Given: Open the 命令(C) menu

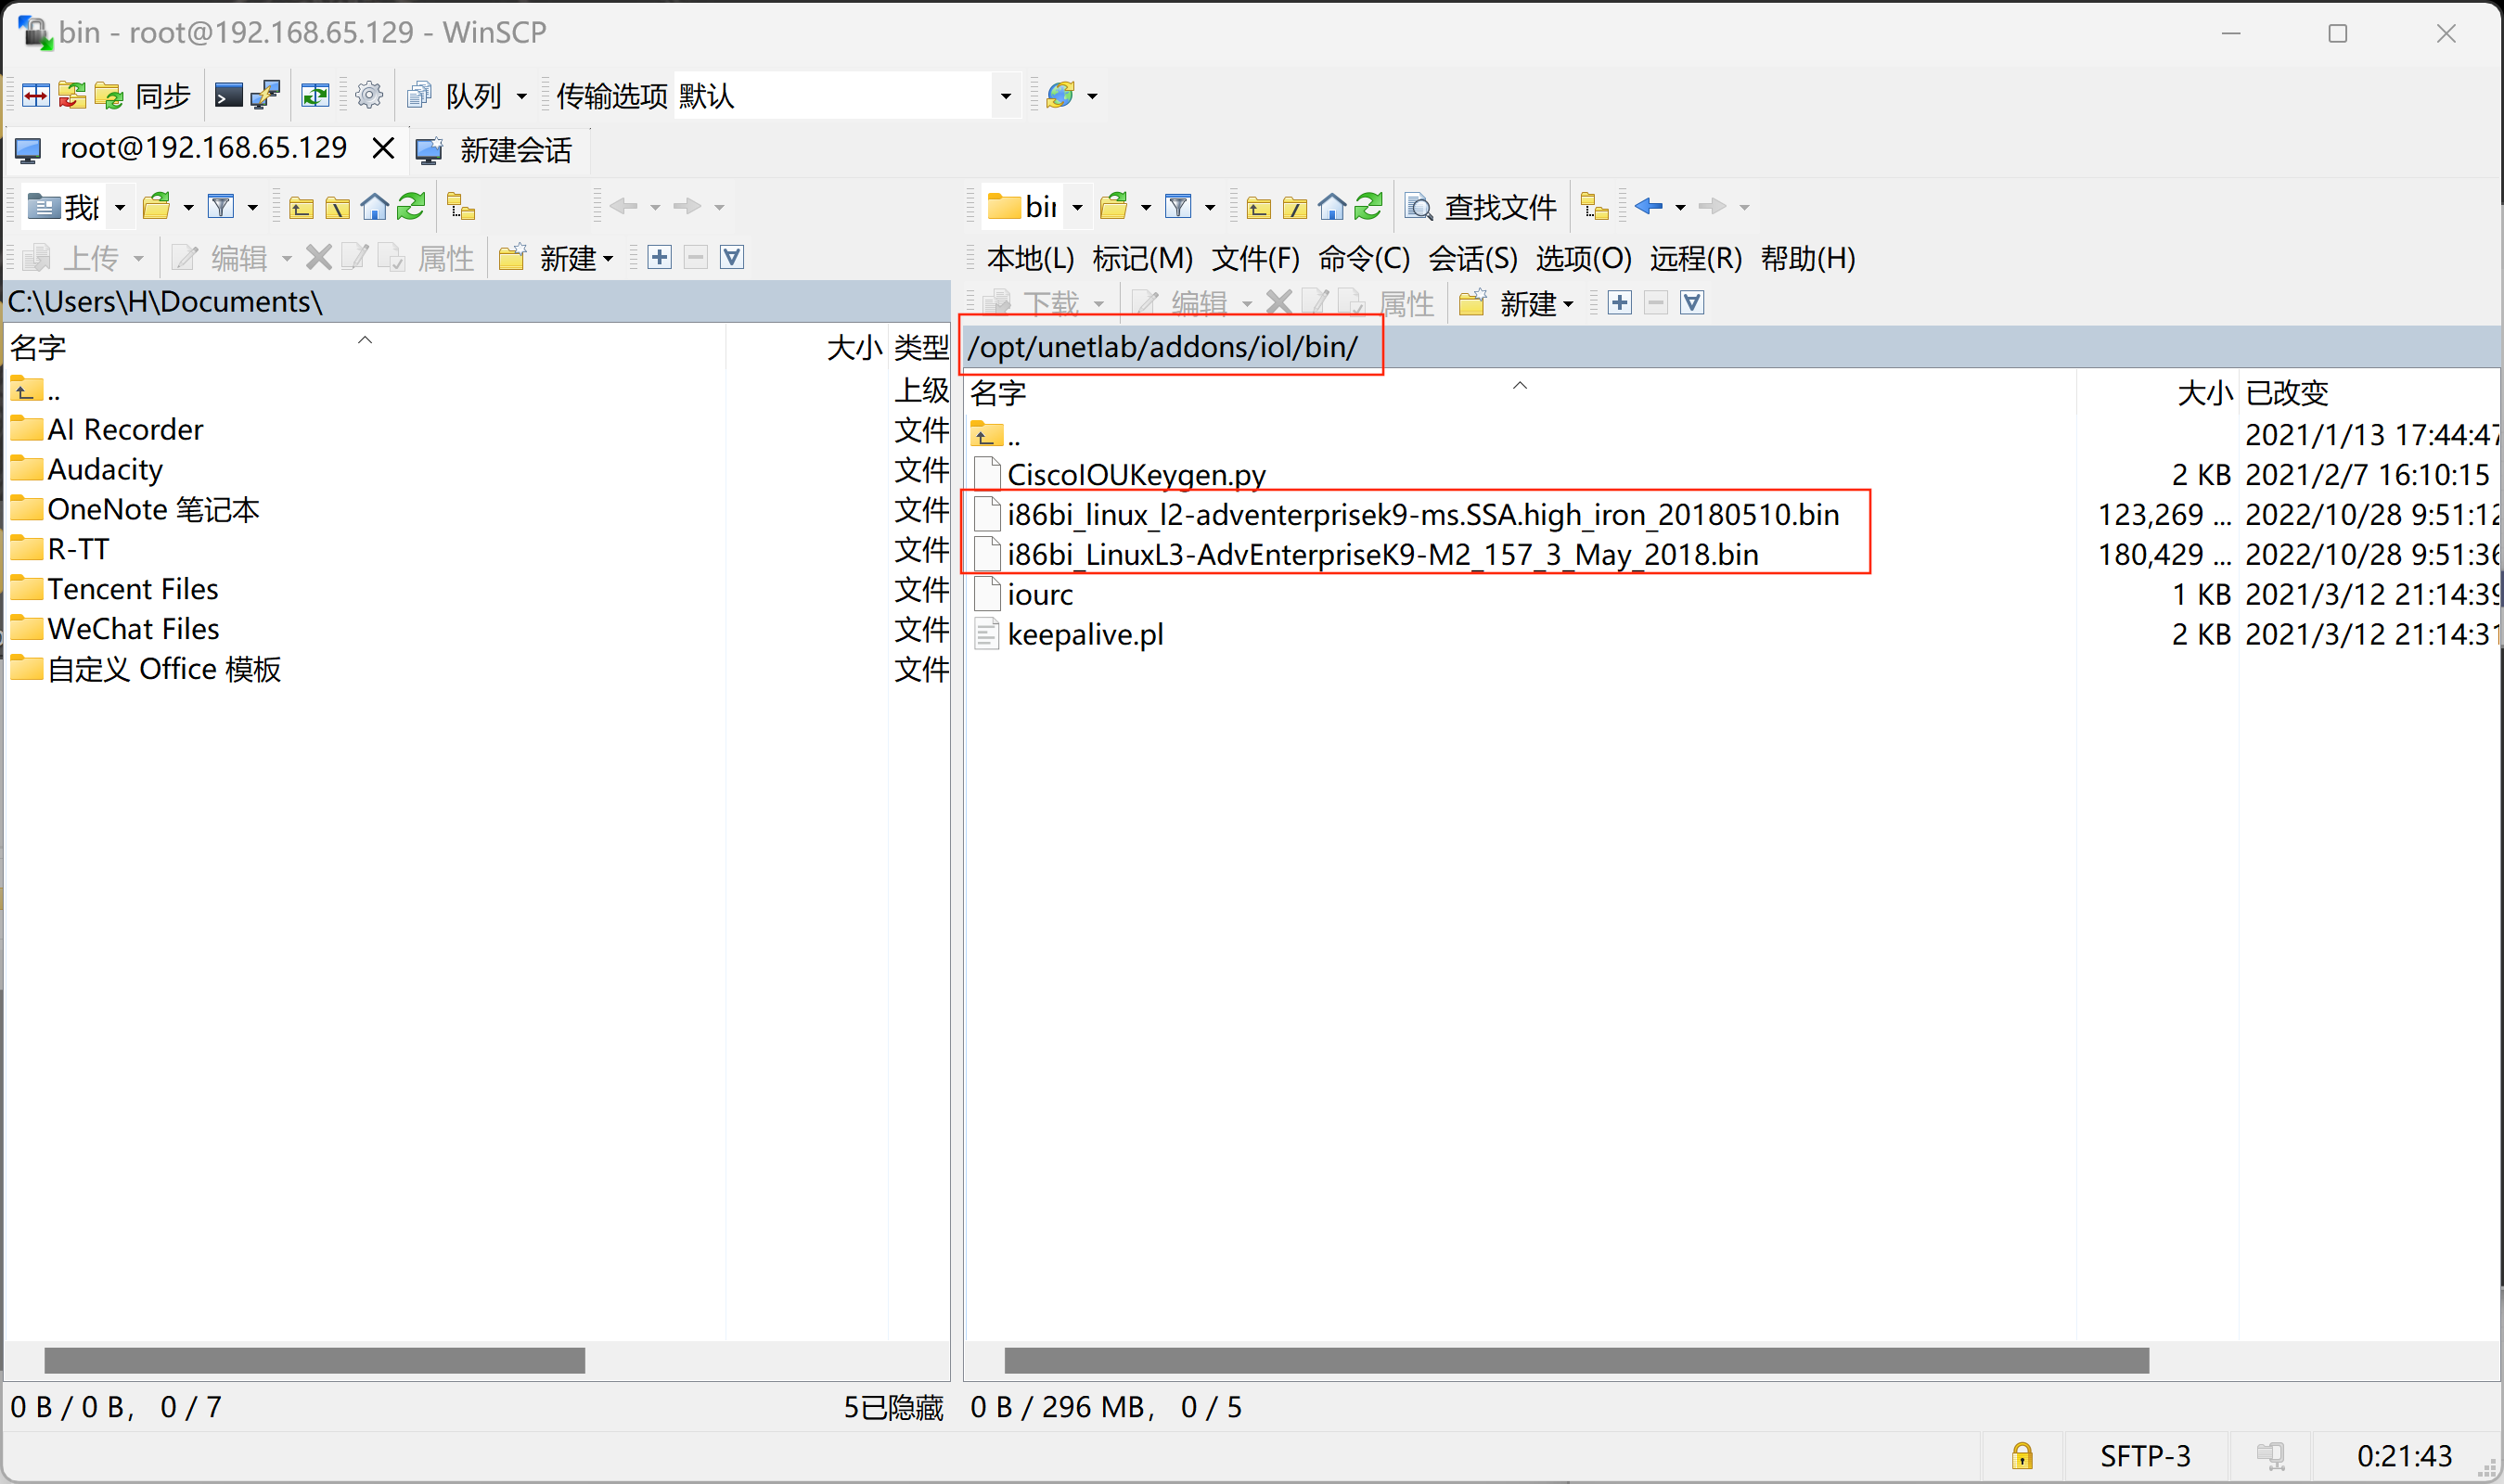Looking at the screenshot, I should click(x=1364, y=259).
